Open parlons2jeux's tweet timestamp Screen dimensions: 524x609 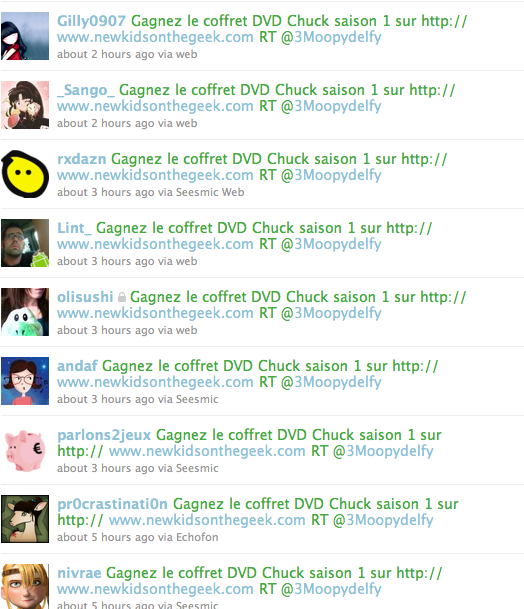click(x=106, y=468)
